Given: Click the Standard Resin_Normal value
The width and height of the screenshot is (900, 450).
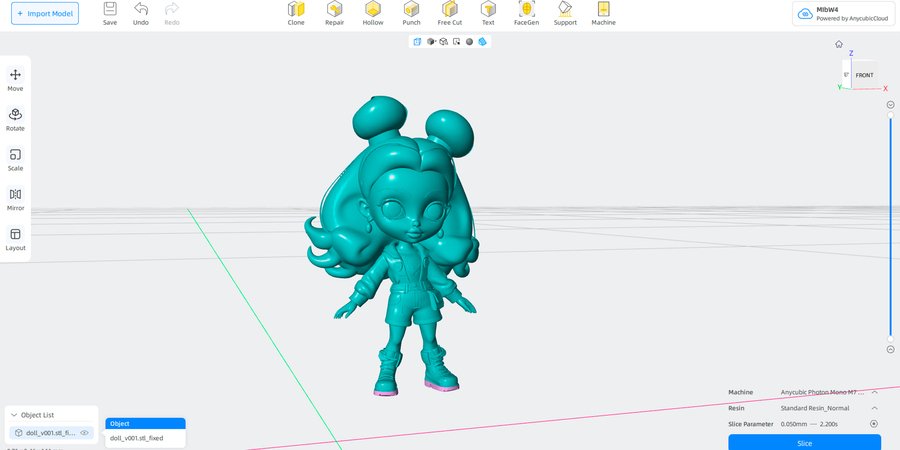Looking at the screenshot, I should (815, 408).
